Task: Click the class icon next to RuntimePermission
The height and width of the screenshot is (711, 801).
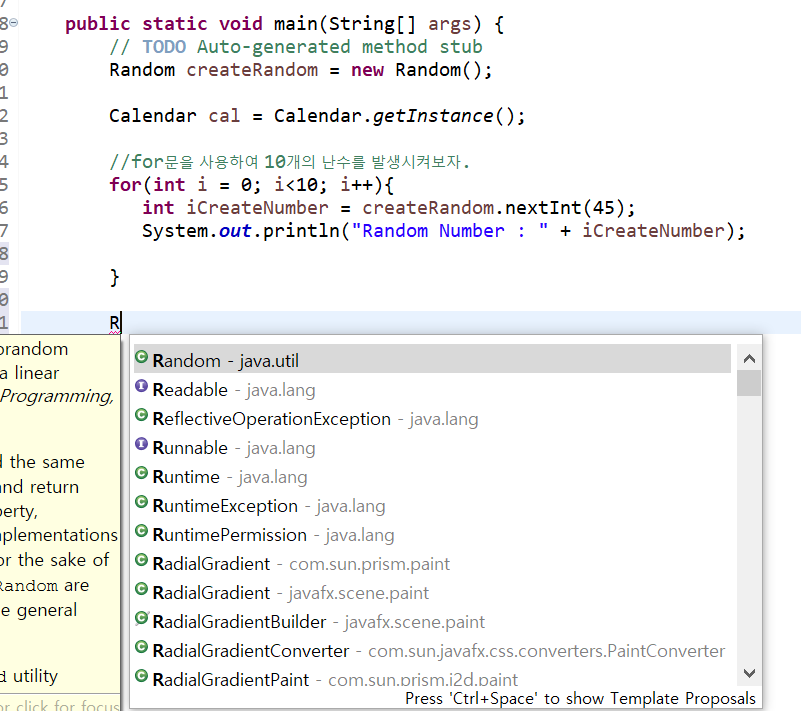Action: click(142, 534)
